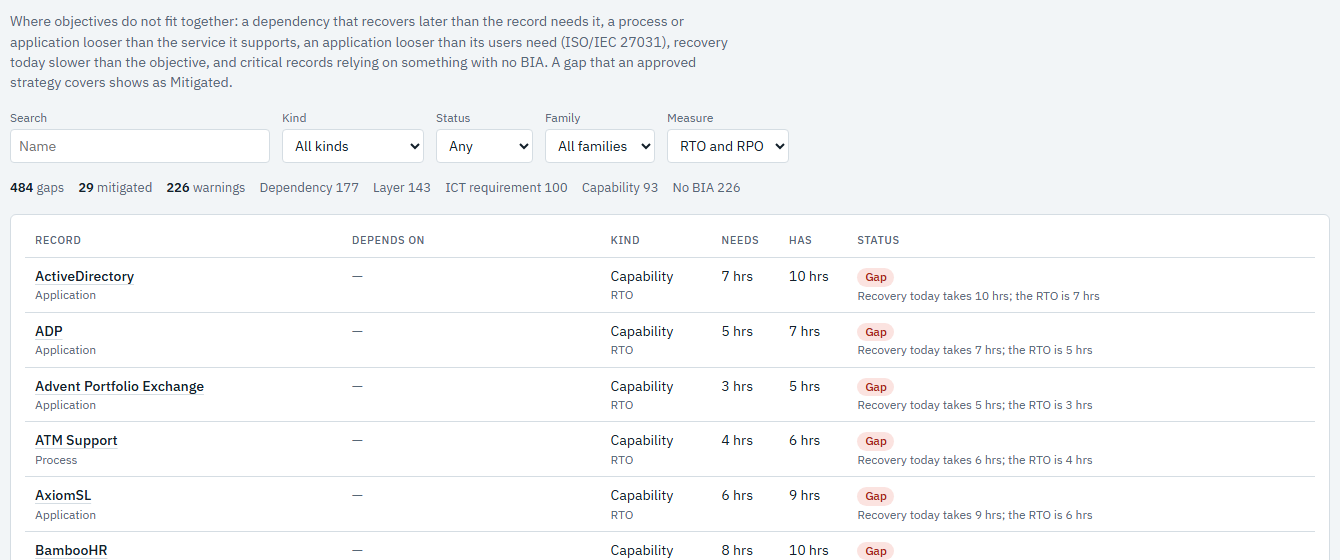Open the AxiomSL record link

point(63,495)
